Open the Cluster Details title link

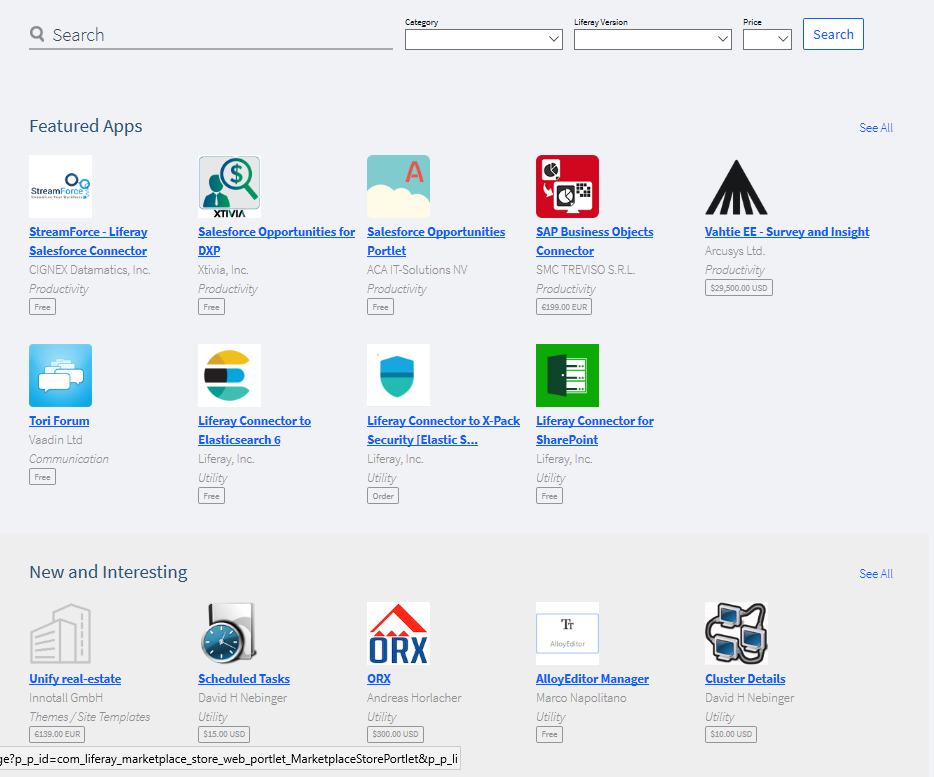coord(745,679)
